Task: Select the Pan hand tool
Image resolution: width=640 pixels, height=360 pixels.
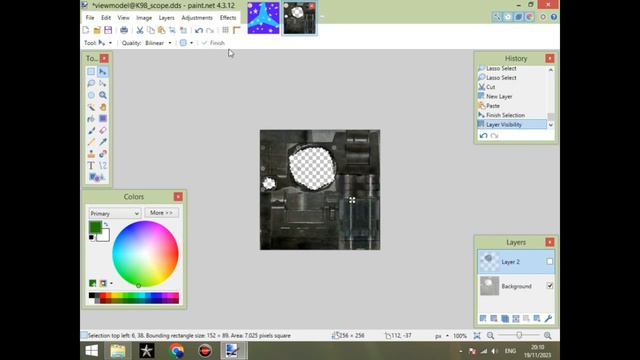Action: tap(103, 107)
